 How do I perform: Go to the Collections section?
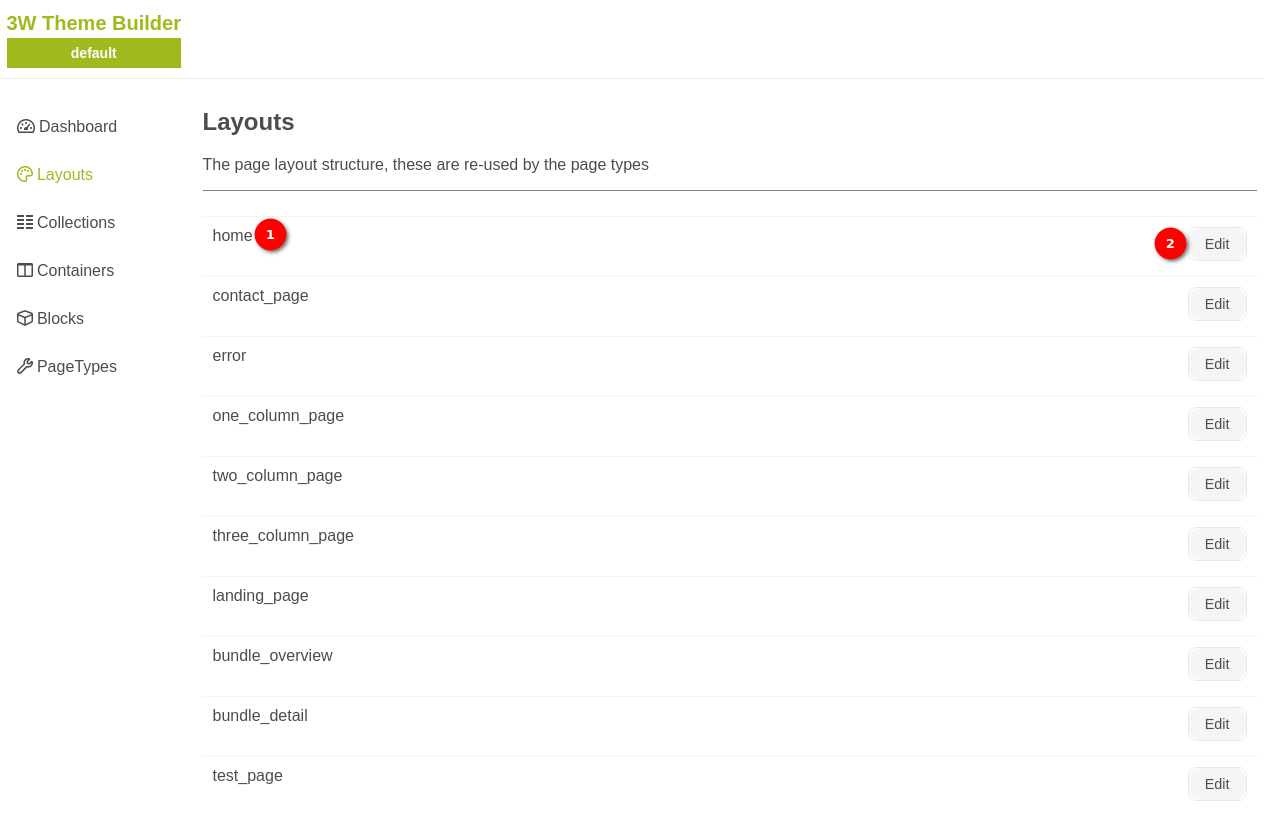75,222
